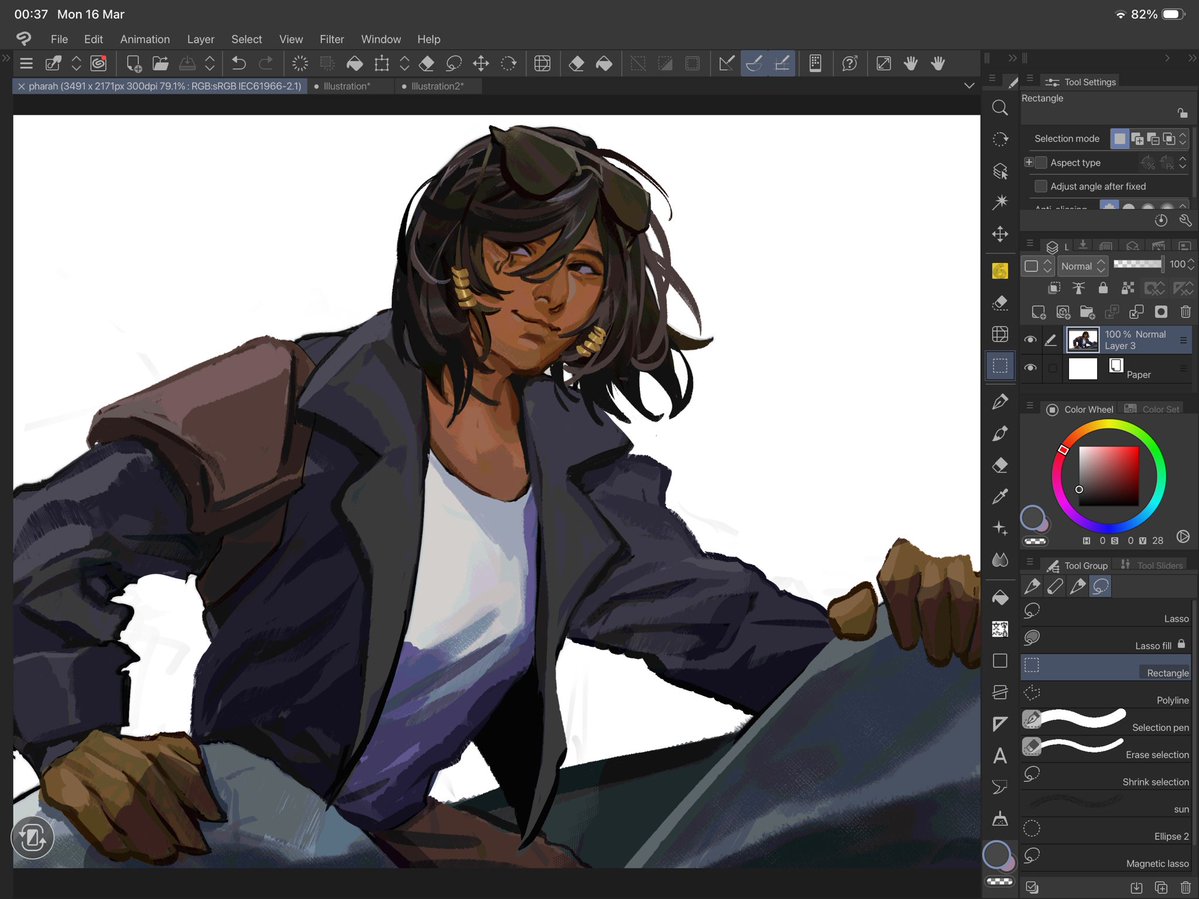
Task: Hide Layer 3 with eye icon
Action: pyautogui.click(x=1030, y=340)
